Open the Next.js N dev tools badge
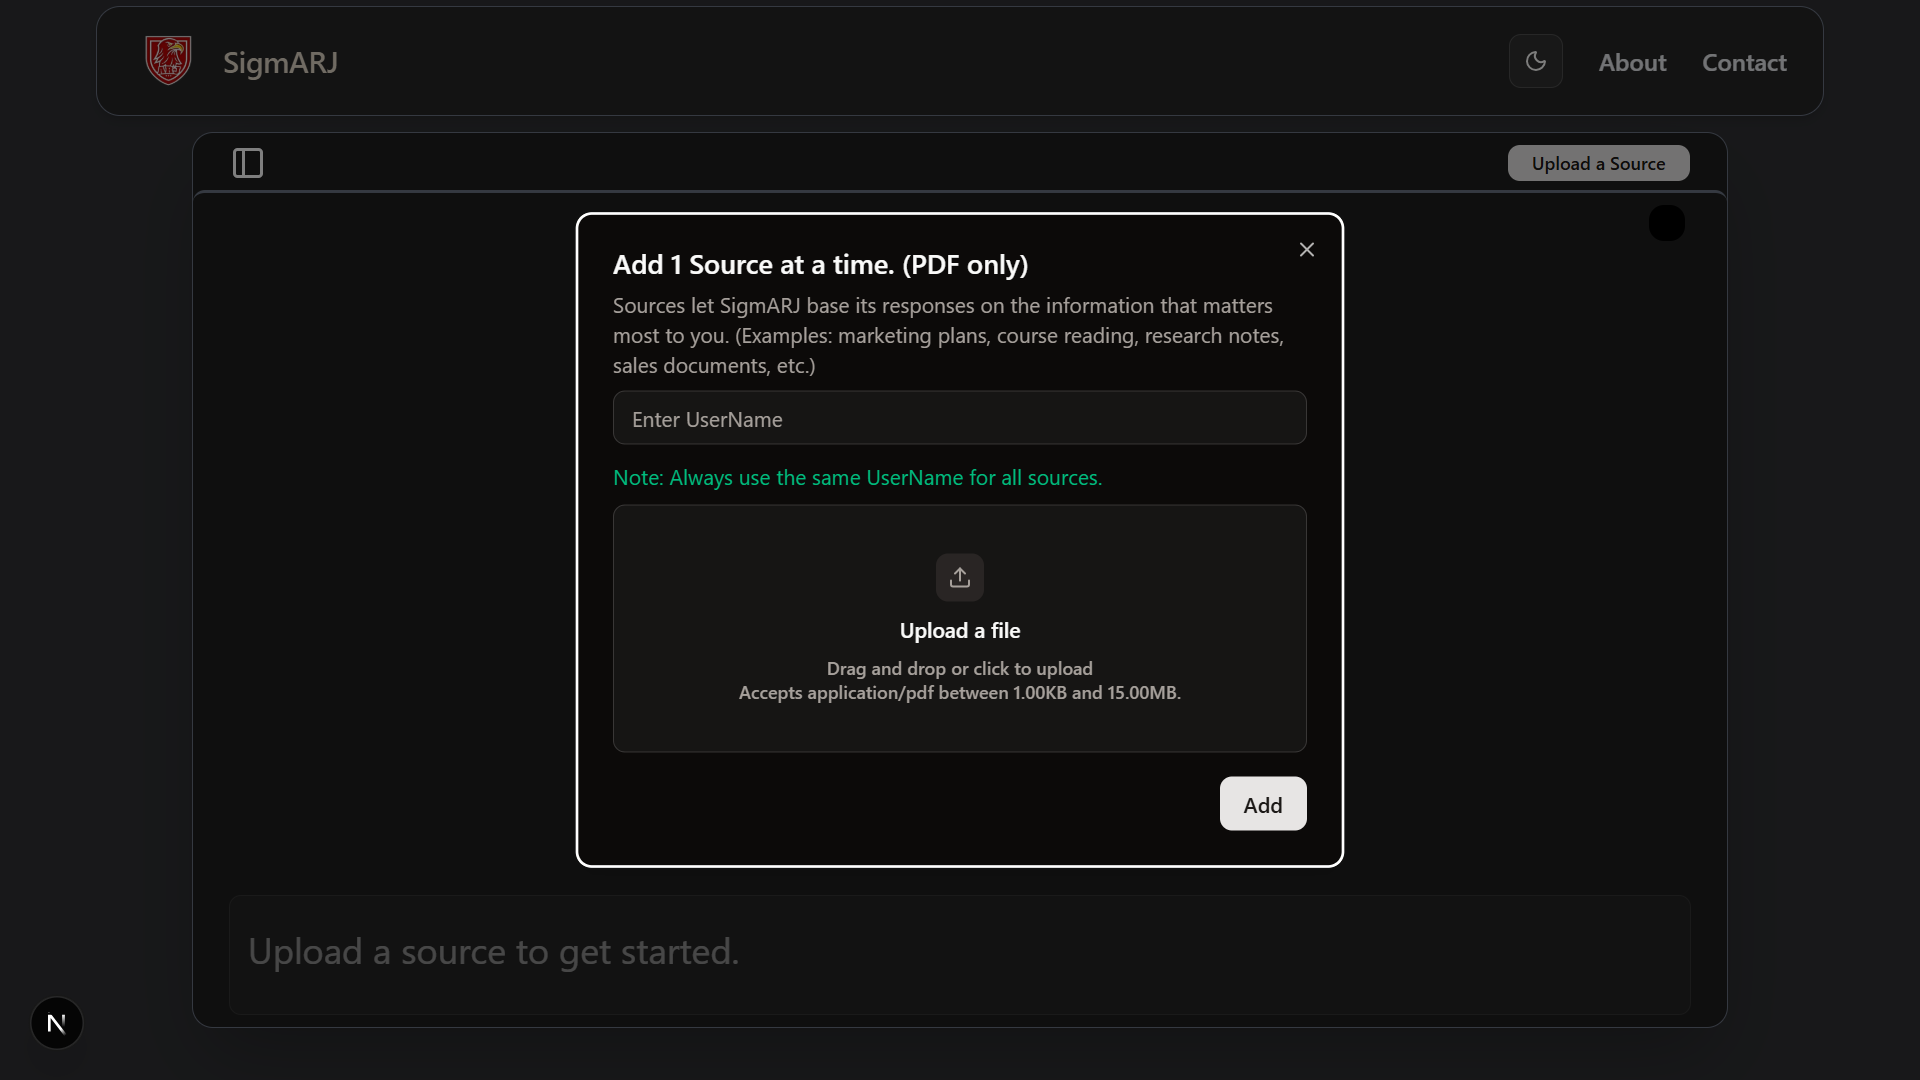This screenshot has width=1920, height=1080. [57, 1023]
